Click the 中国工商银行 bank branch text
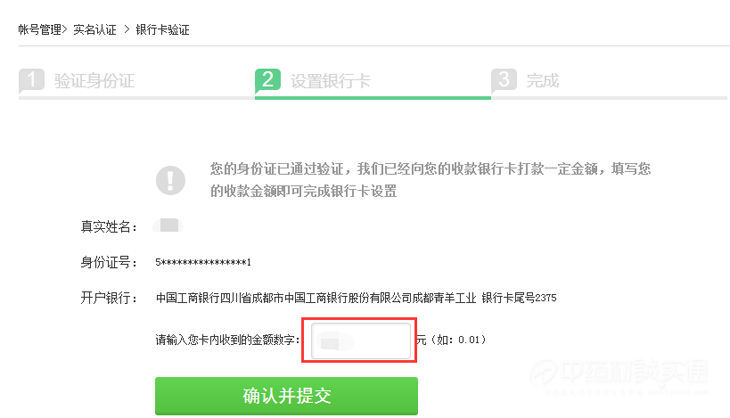 pyautogui.click(x=316, y=297)
